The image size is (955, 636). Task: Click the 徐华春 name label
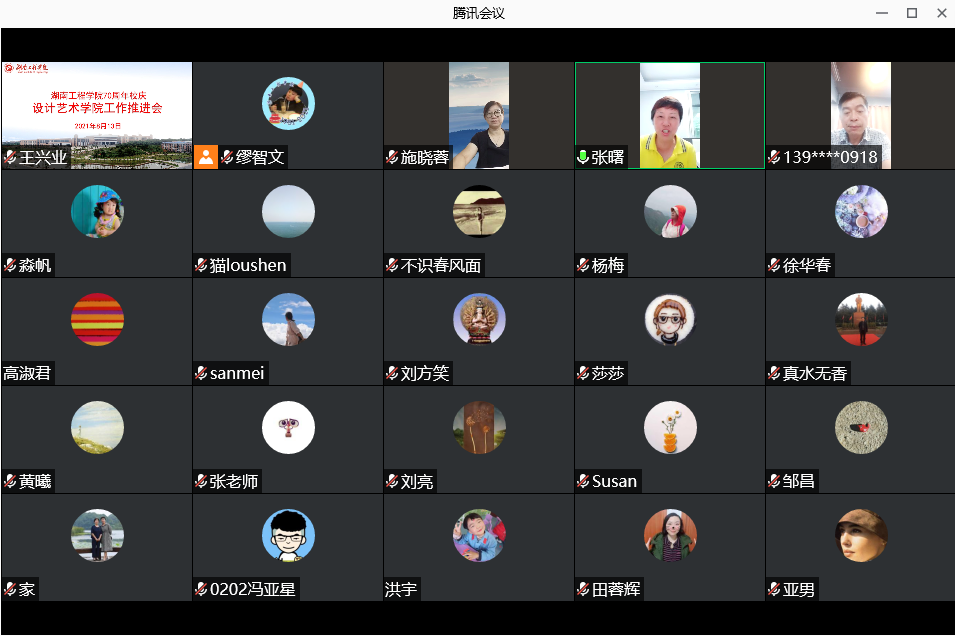tap(806, 265)
